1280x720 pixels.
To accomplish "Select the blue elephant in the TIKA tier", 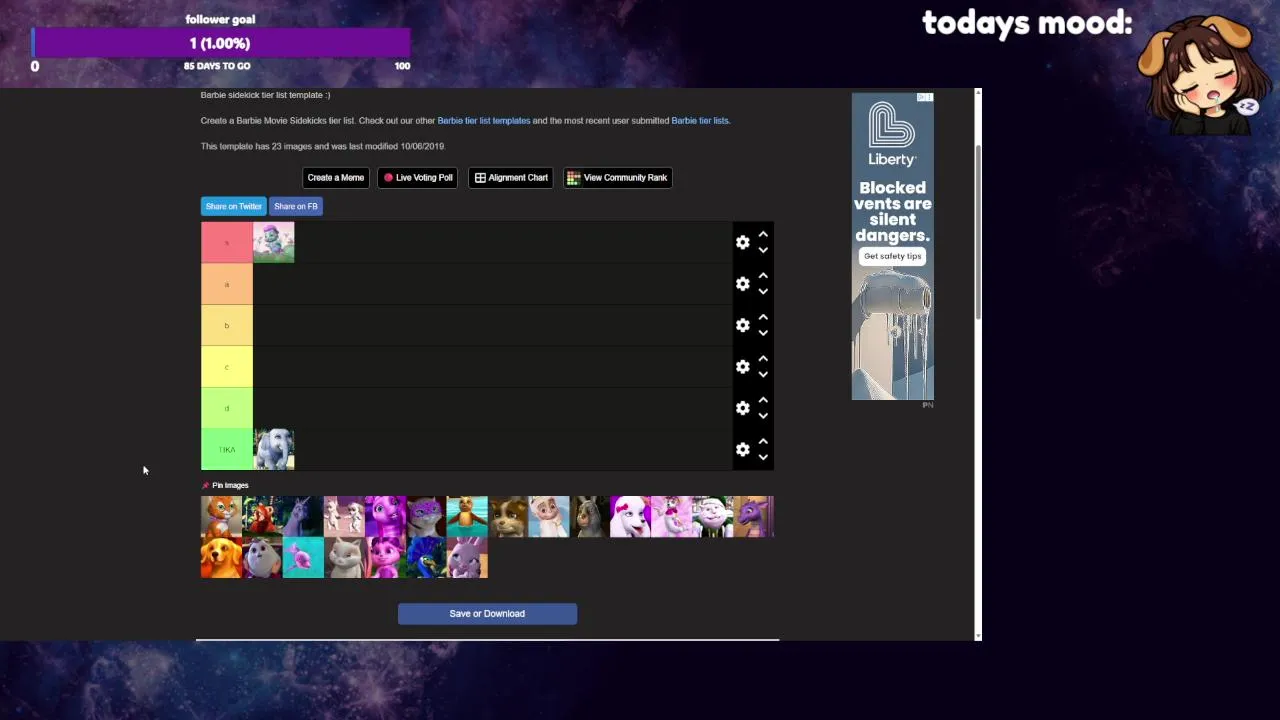I will (x=274, y=450).
